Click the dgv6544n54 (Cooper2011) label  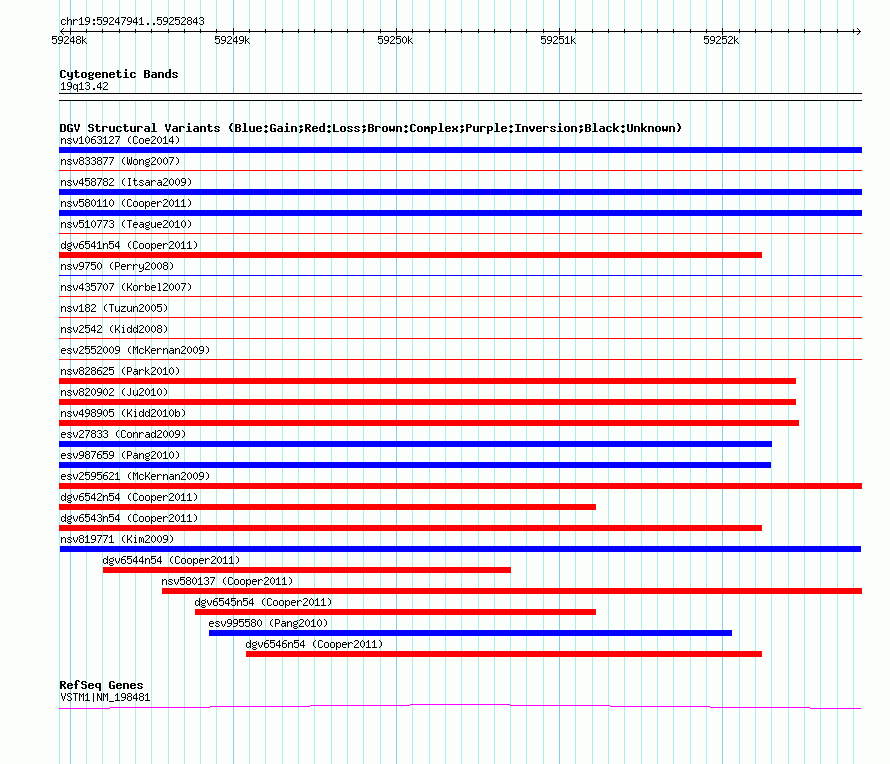tap(171, 560)
